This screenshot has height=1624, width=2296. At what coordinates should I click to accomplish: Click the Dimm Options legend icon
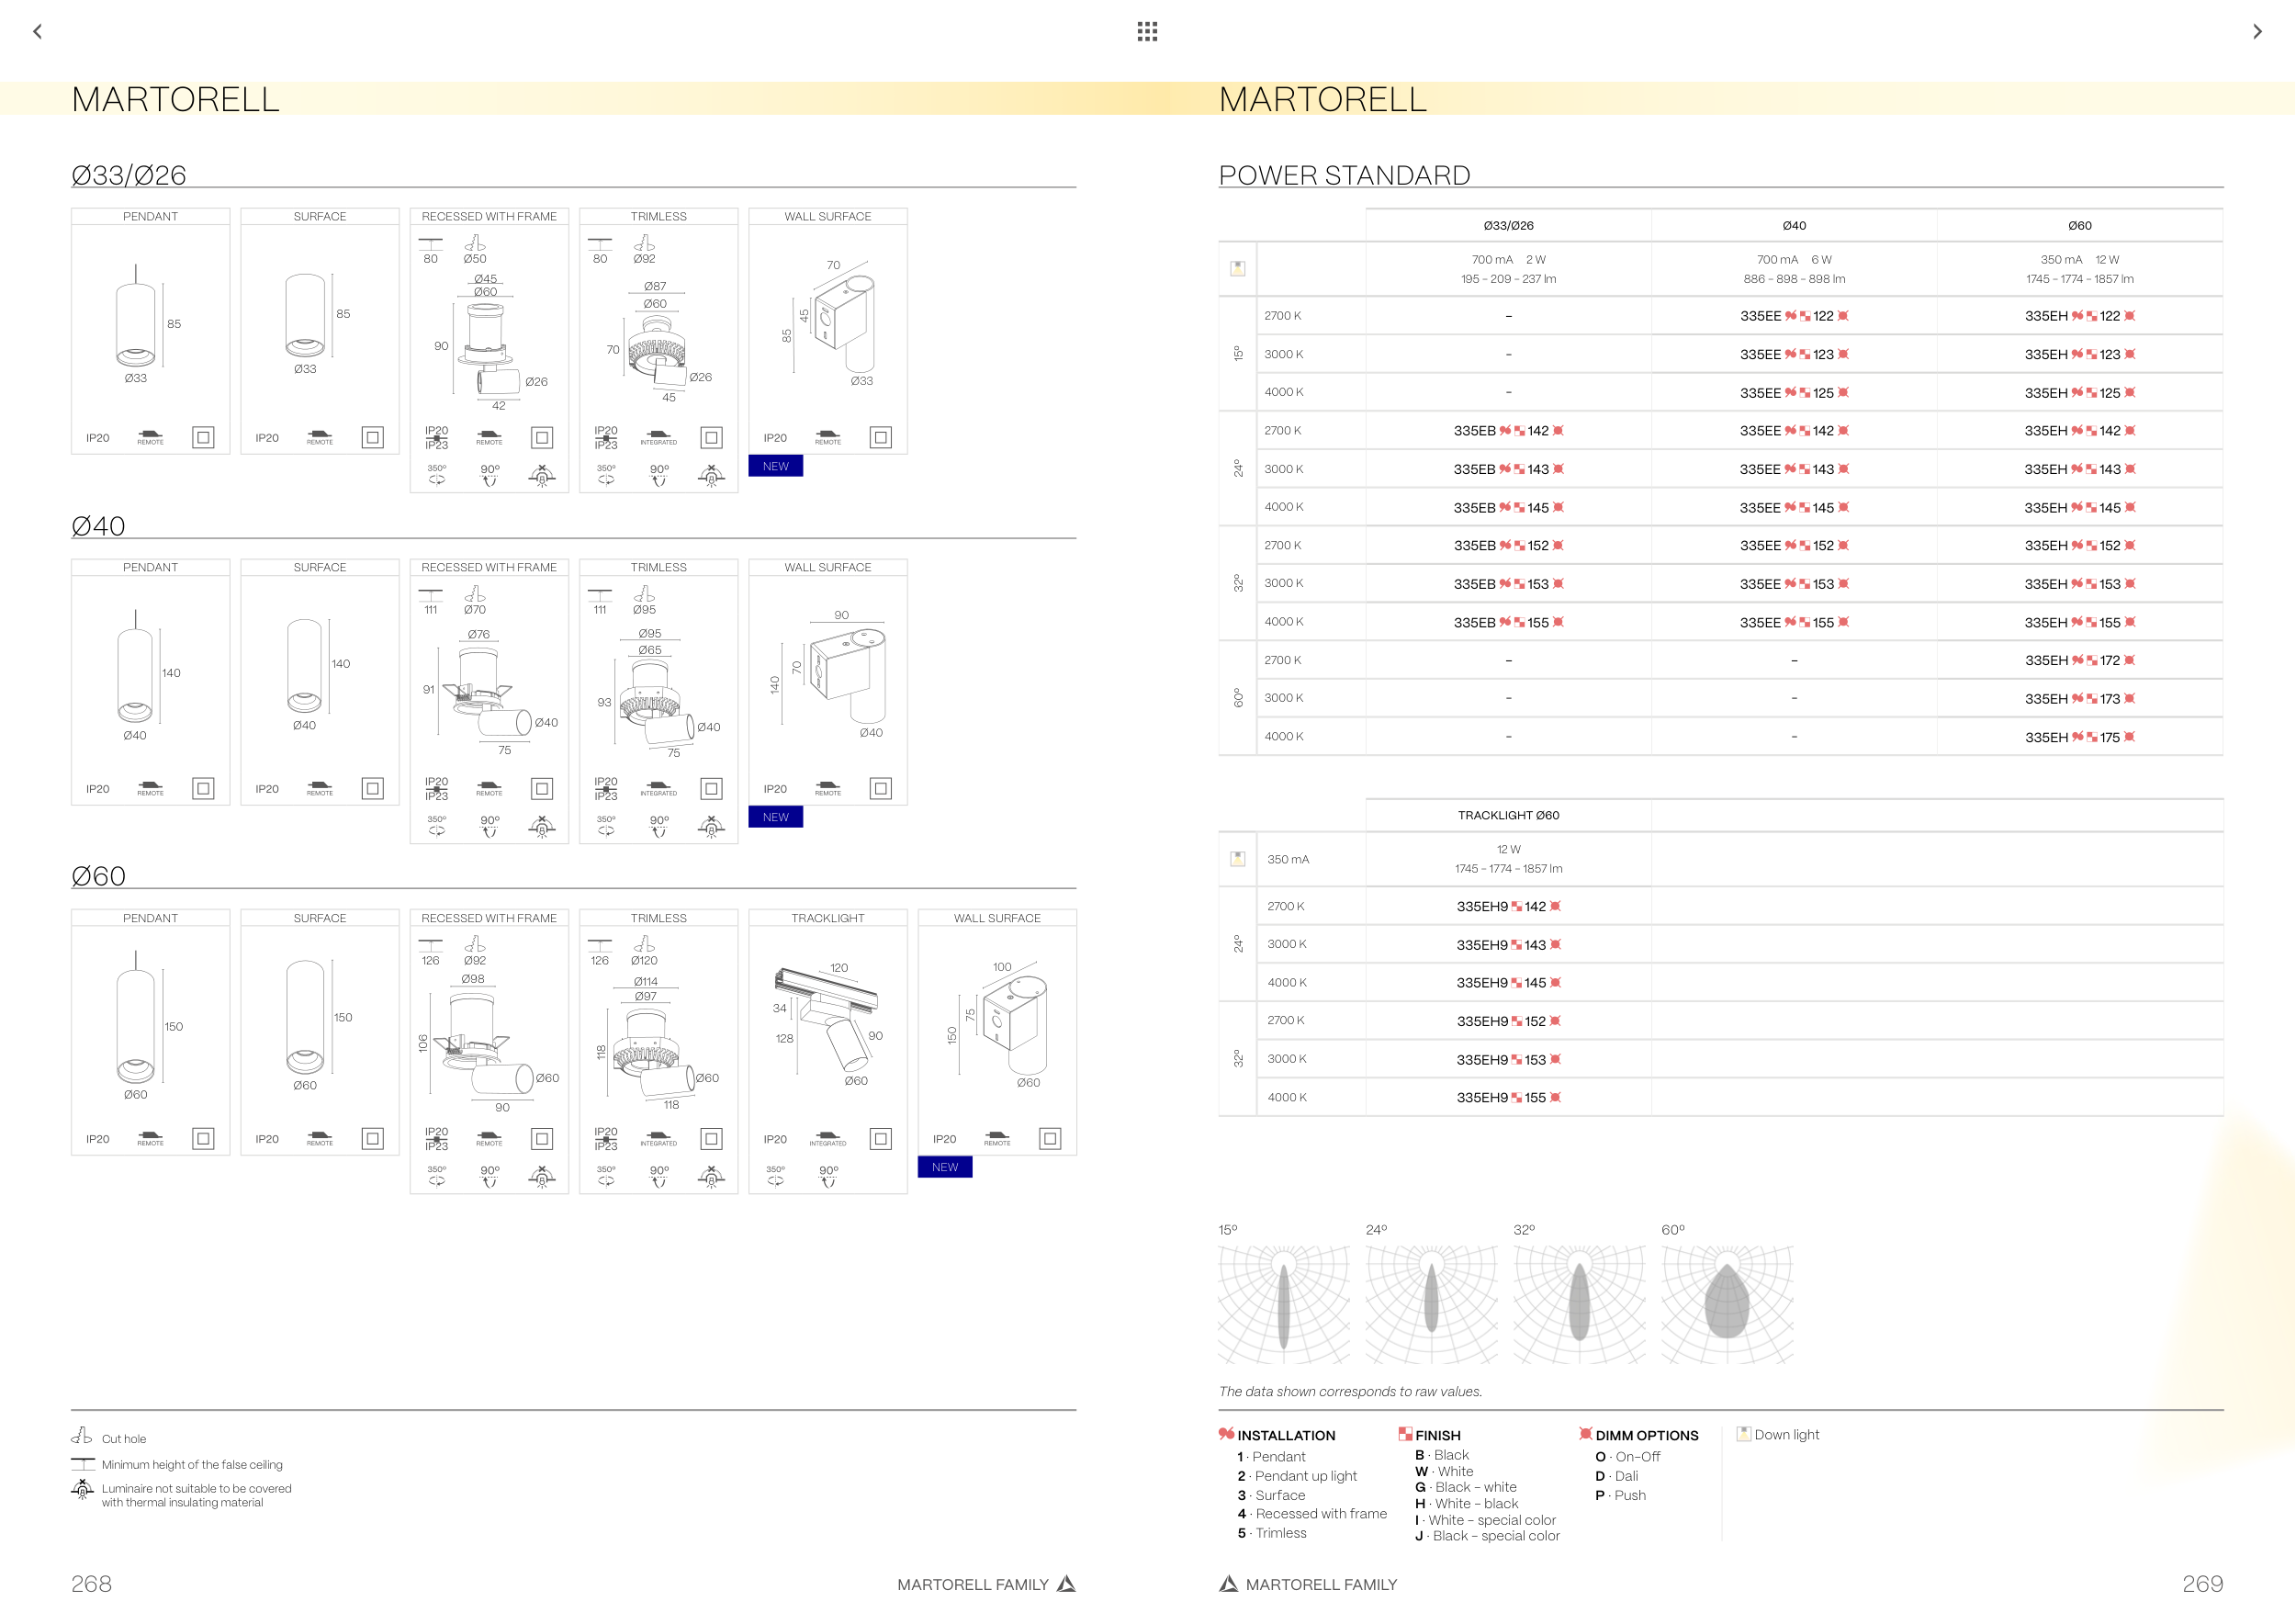1585,1434
